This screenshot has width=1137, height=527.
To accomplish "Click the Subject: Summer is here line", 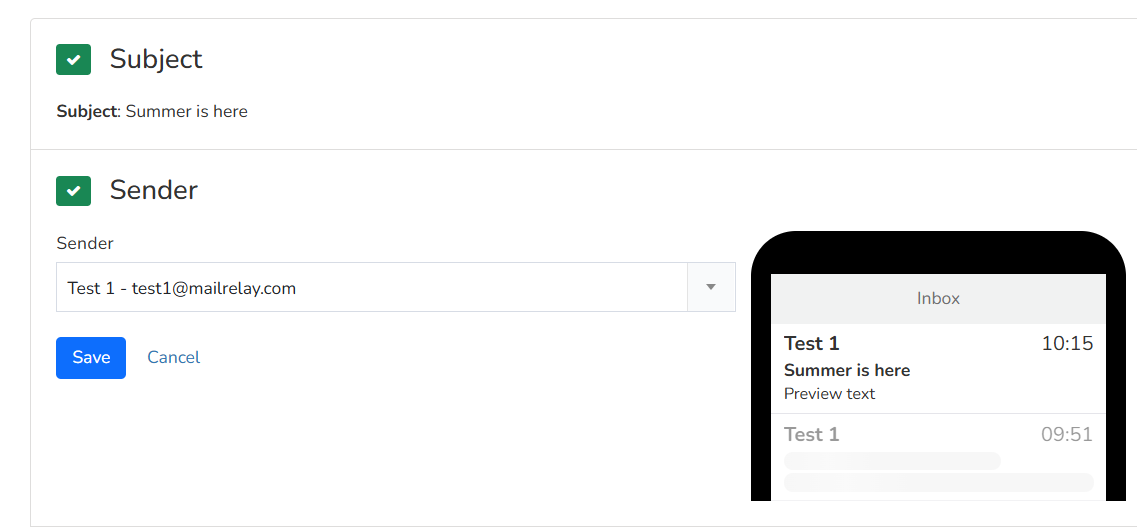I will pyautogui.click(x=152, y=112).
